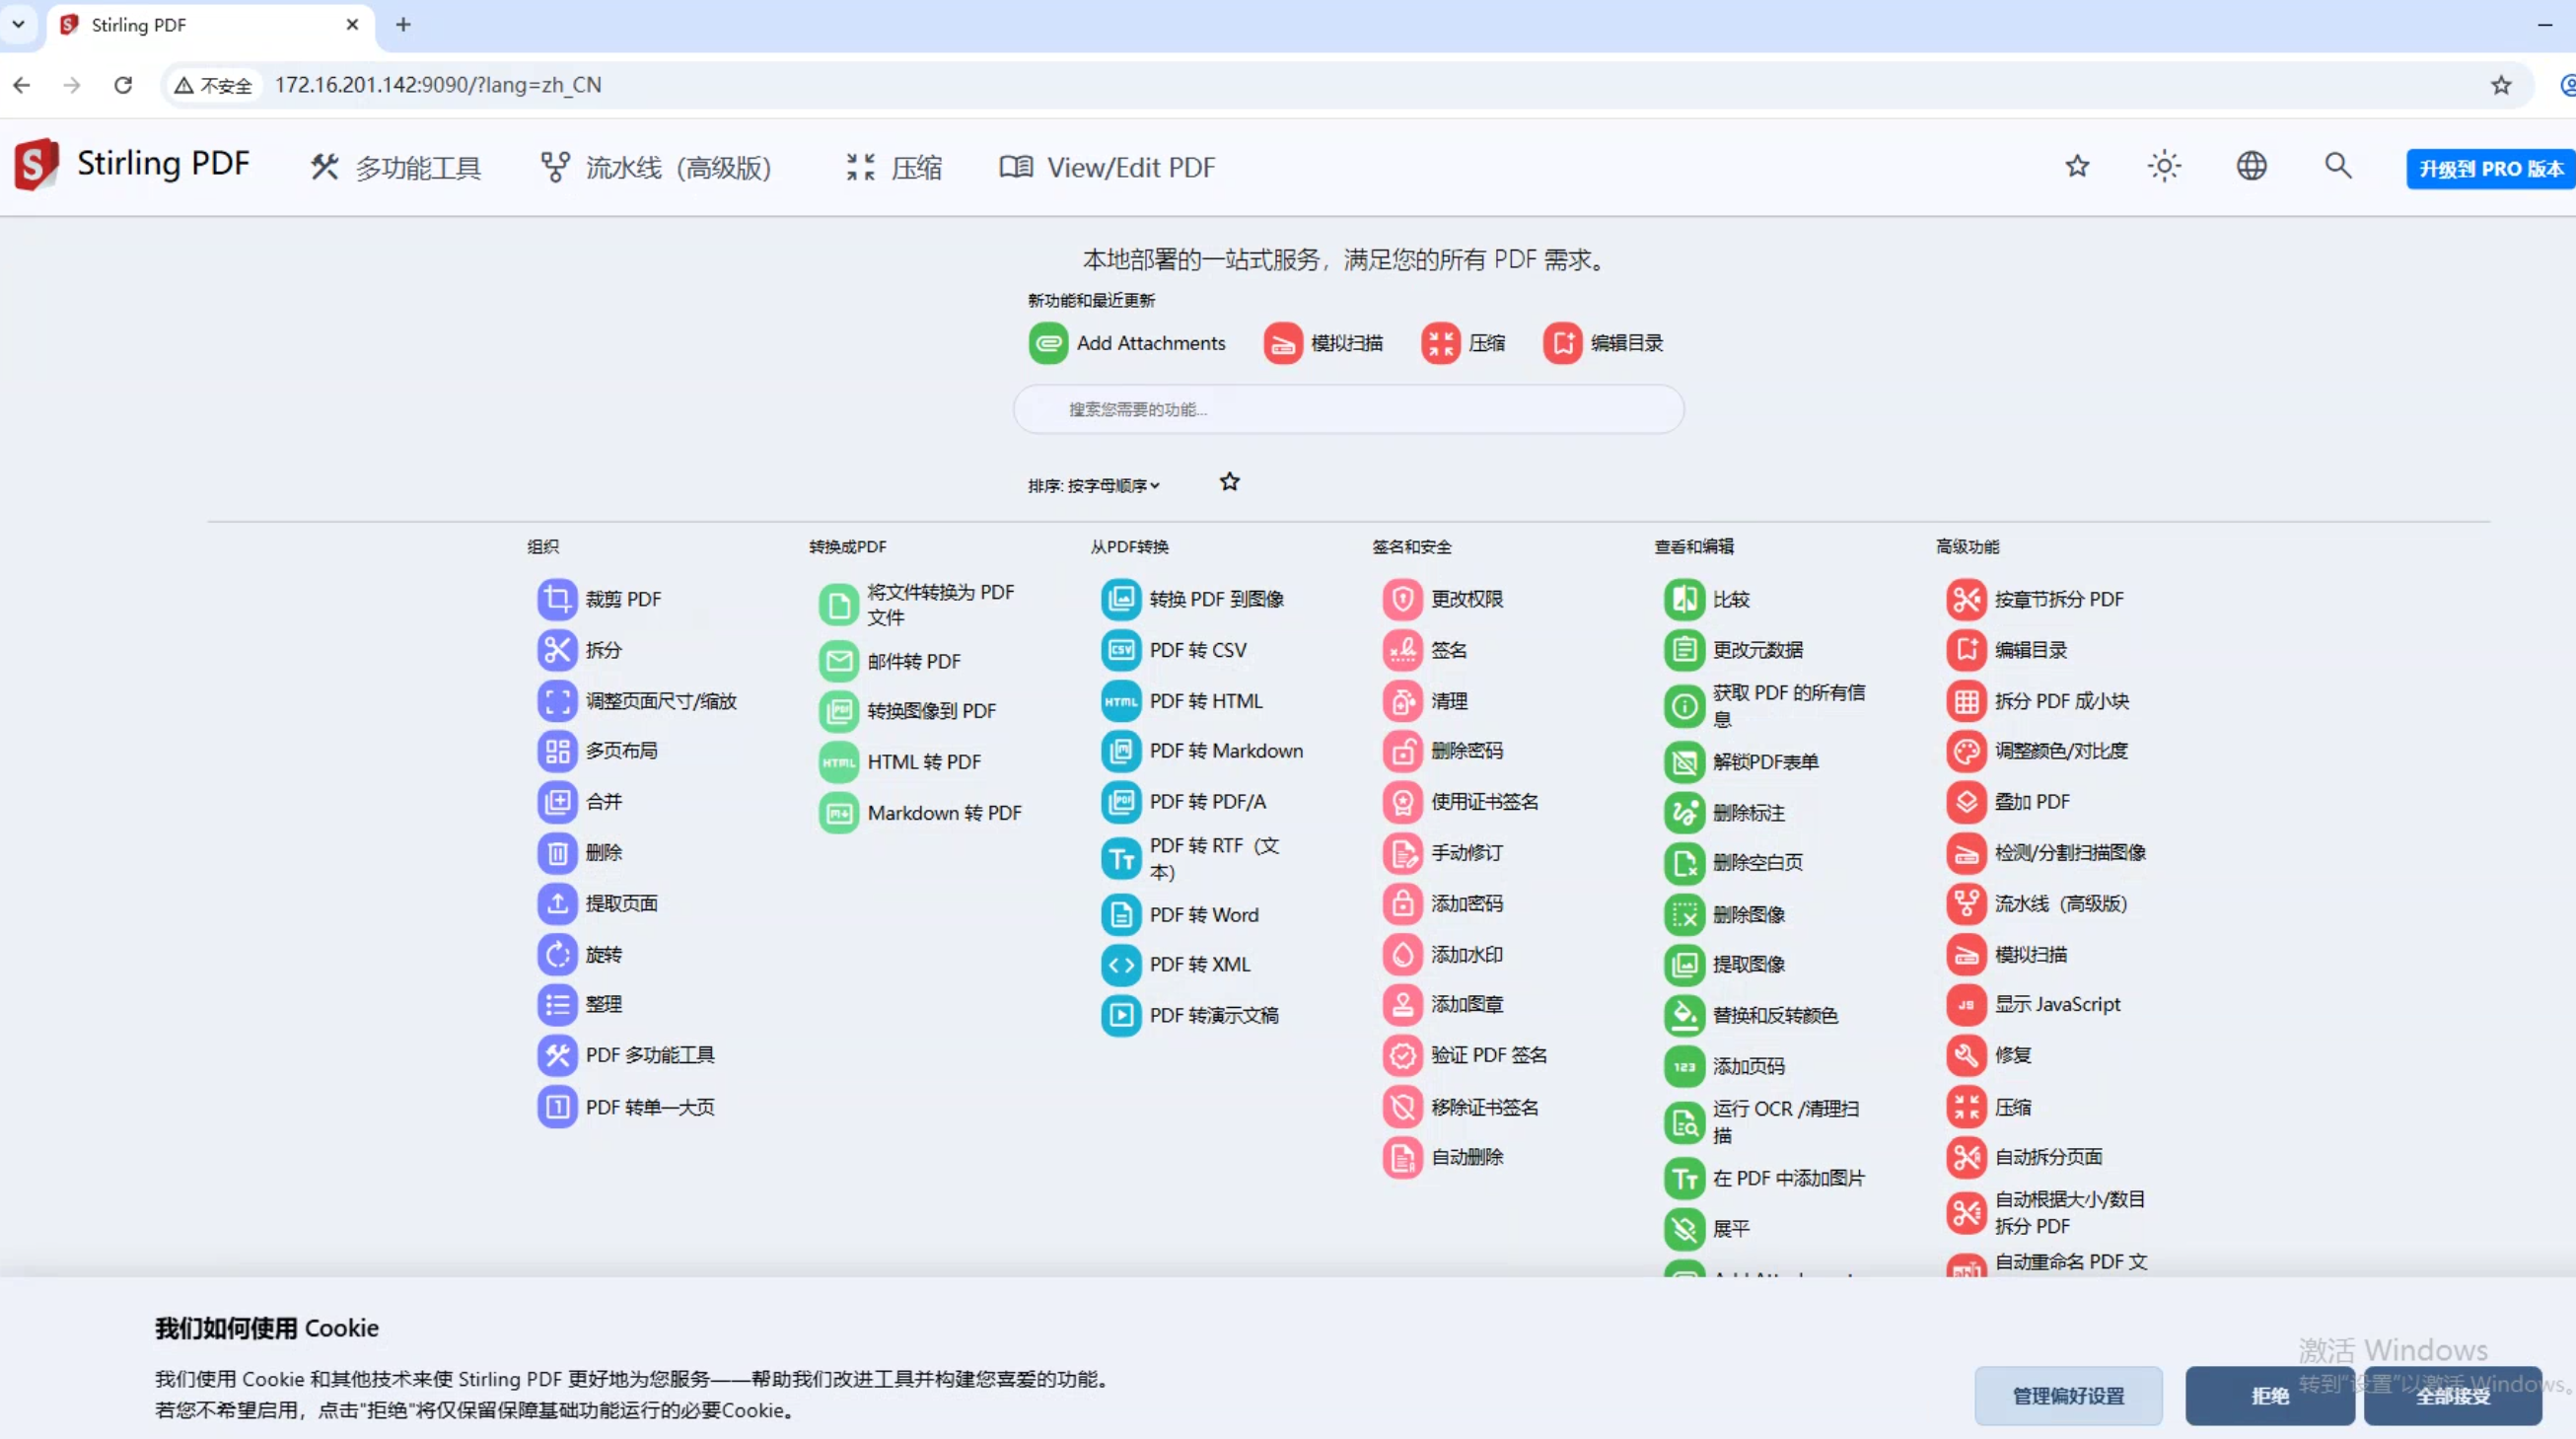
Task: Open the 编辑目录 shortcut in recent updates
Action: click(1603, 343)
